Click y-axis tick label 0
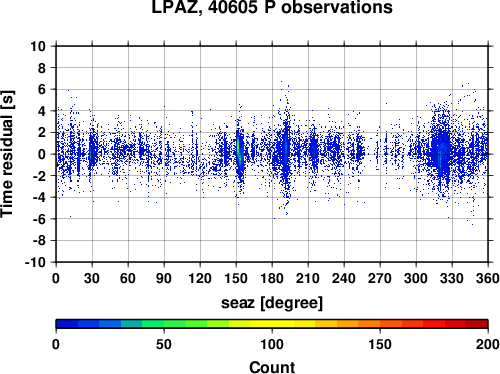Screen dimensions: 500x374 coord(42,154)
